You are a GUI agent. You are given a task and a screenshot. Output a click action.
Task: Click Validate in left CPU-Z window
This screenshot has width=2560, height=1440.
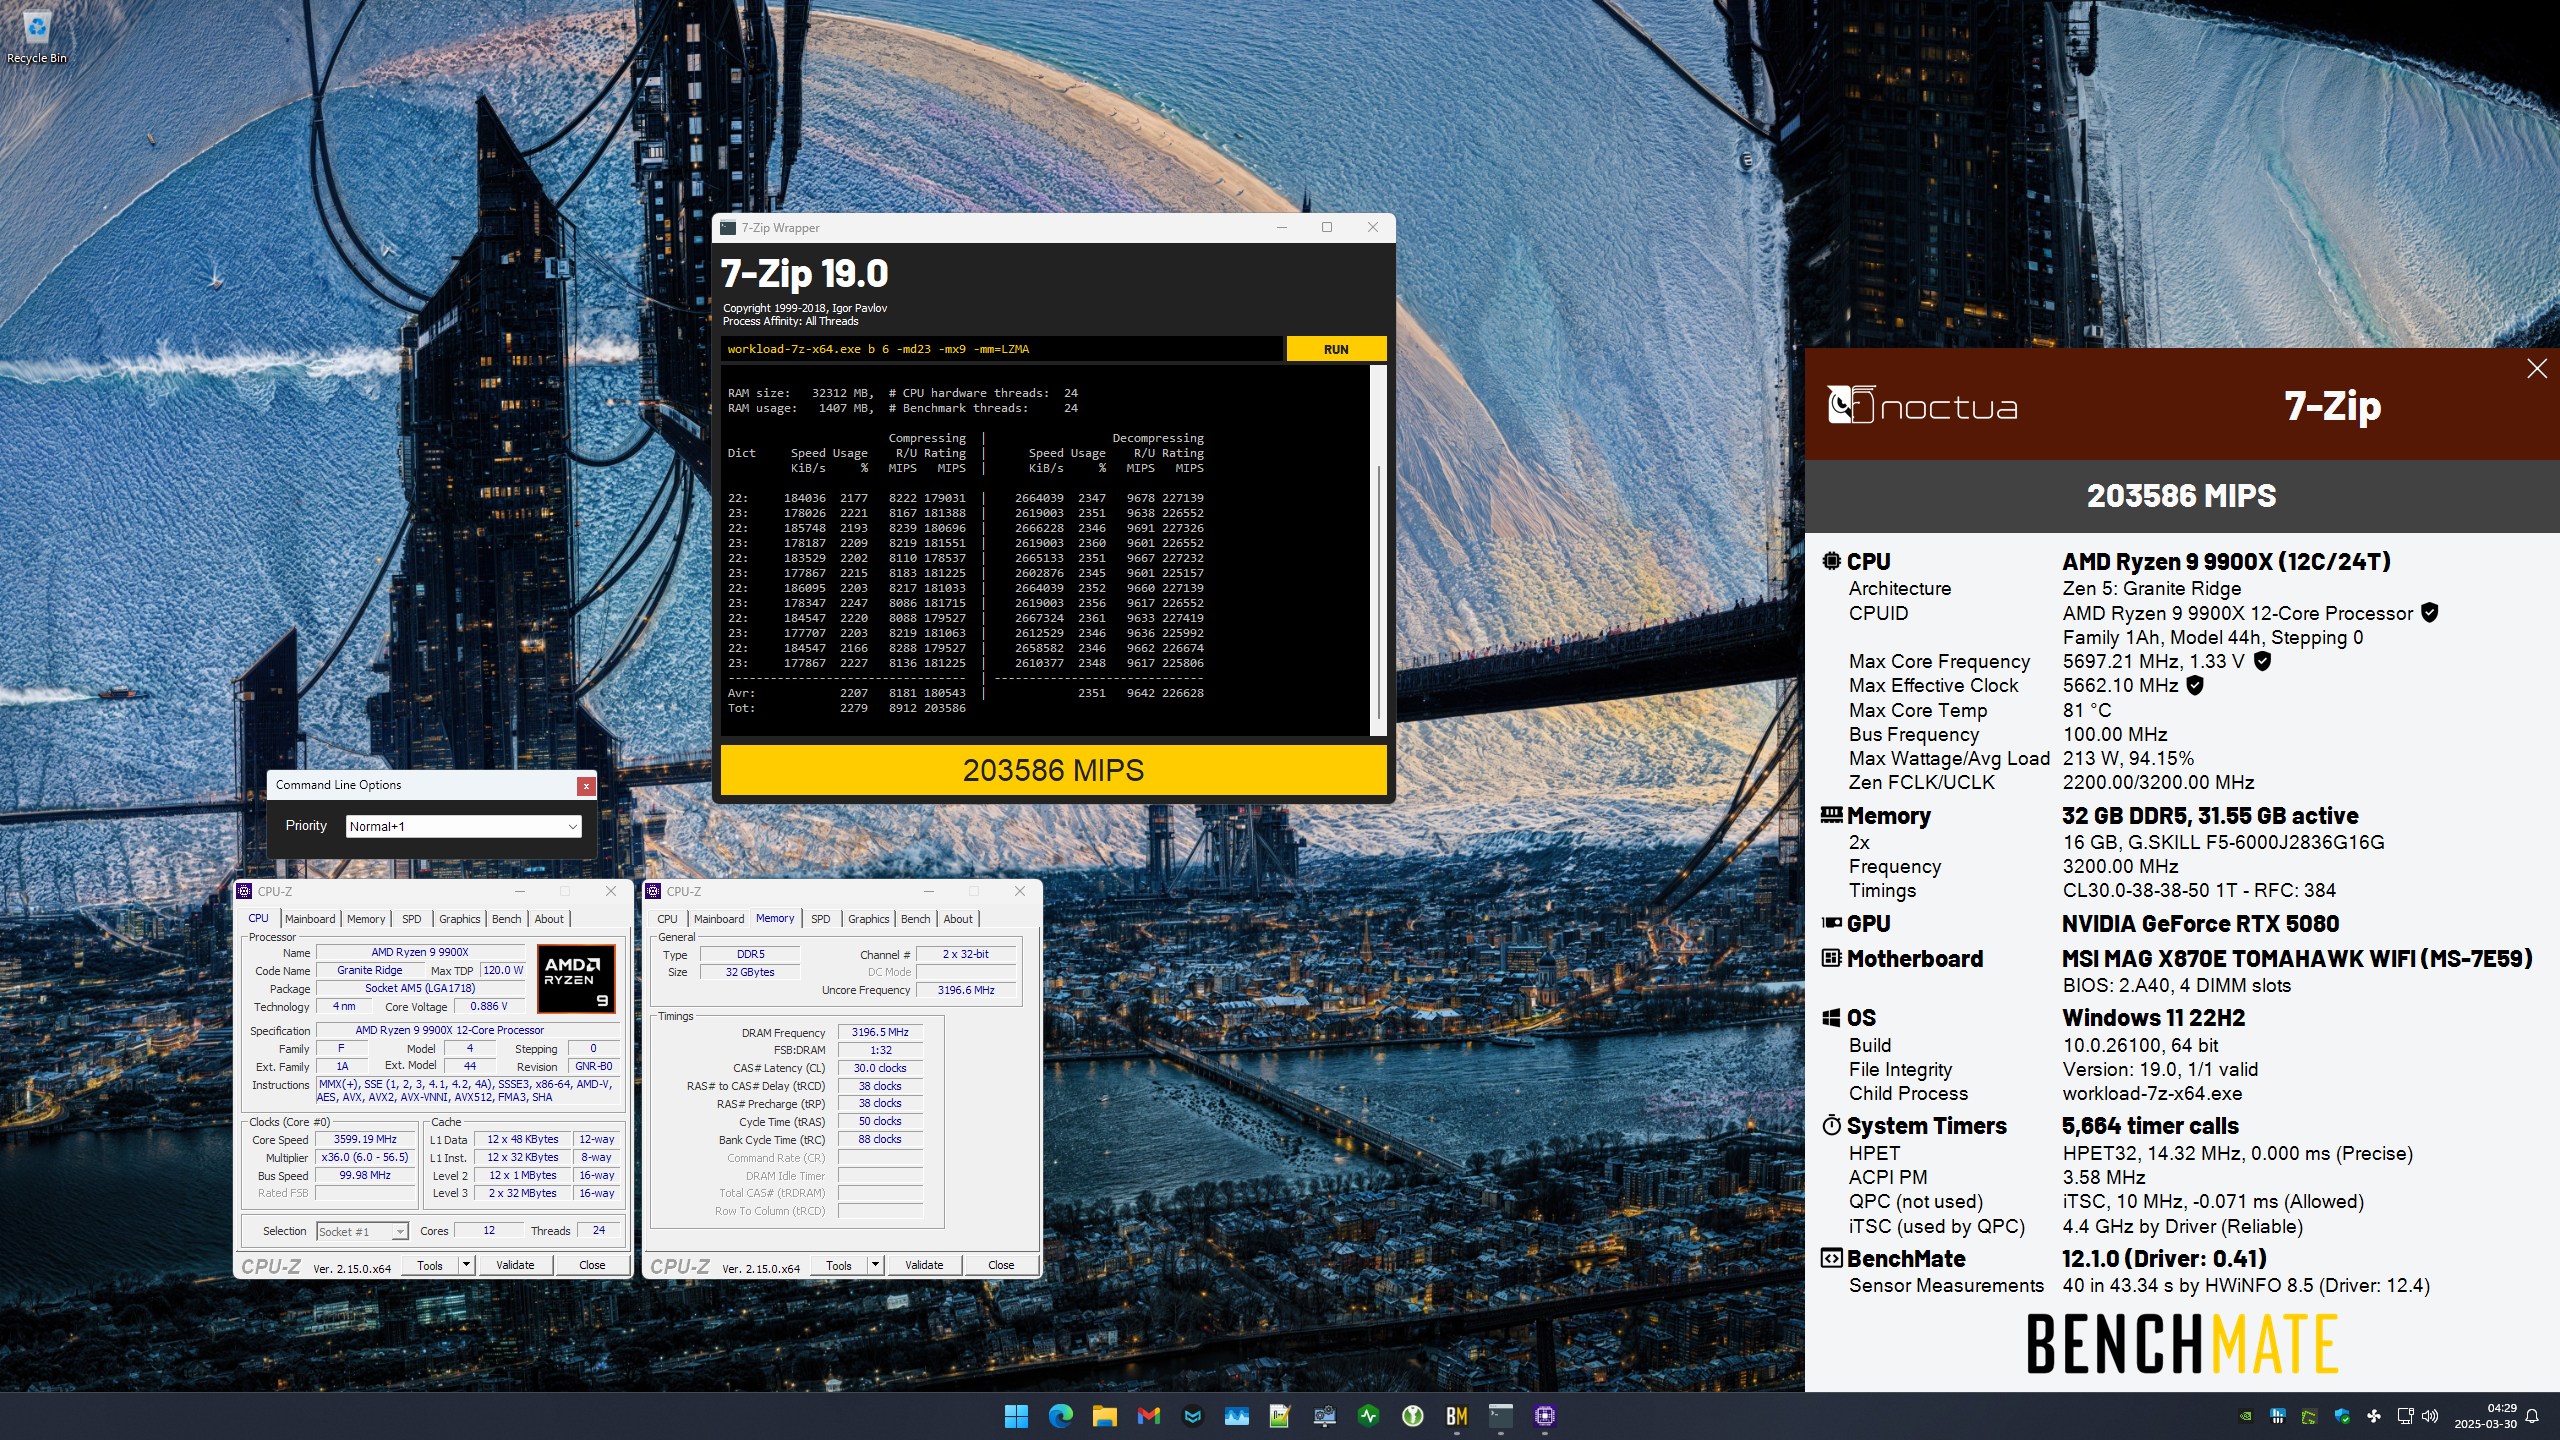(515, 1265)
